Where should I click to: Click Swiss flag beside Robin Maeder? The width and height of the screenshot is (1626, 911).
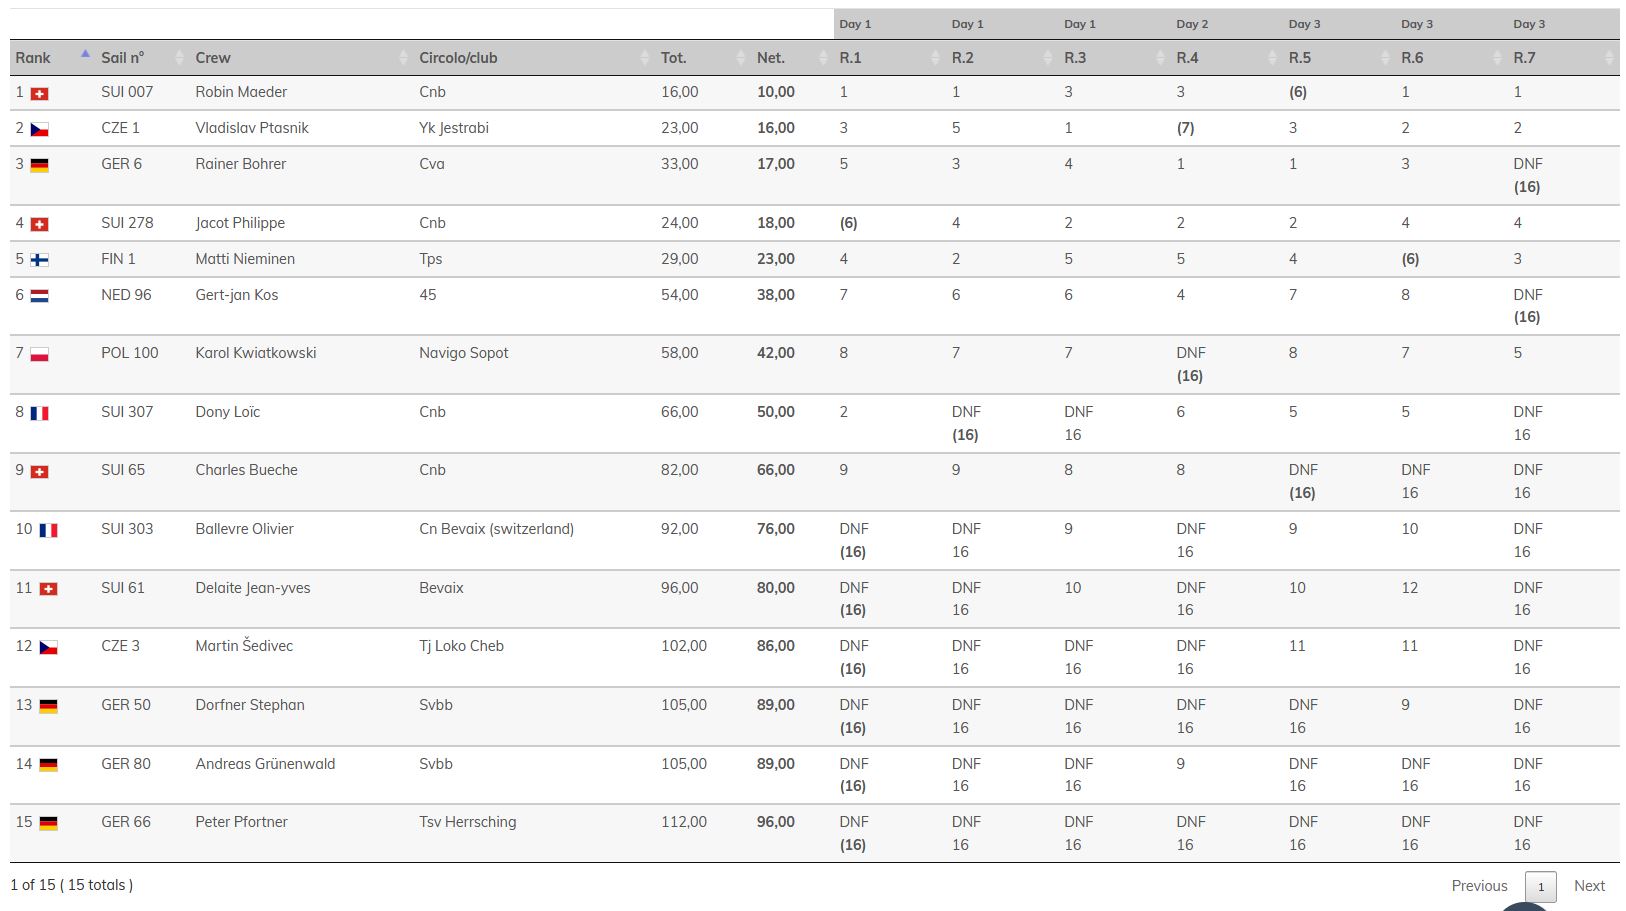pos(39,93)
